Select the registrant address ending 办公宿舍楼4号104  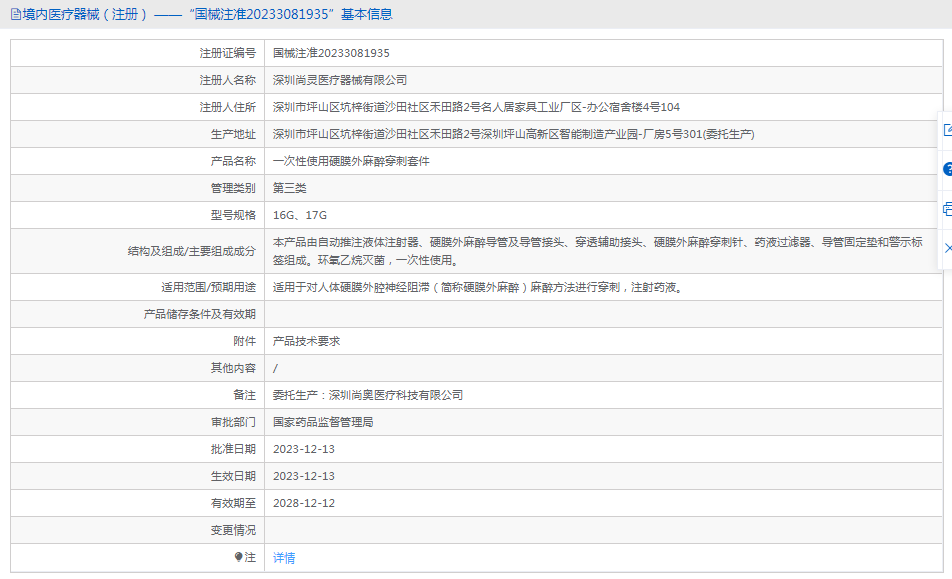coord(477,107)
